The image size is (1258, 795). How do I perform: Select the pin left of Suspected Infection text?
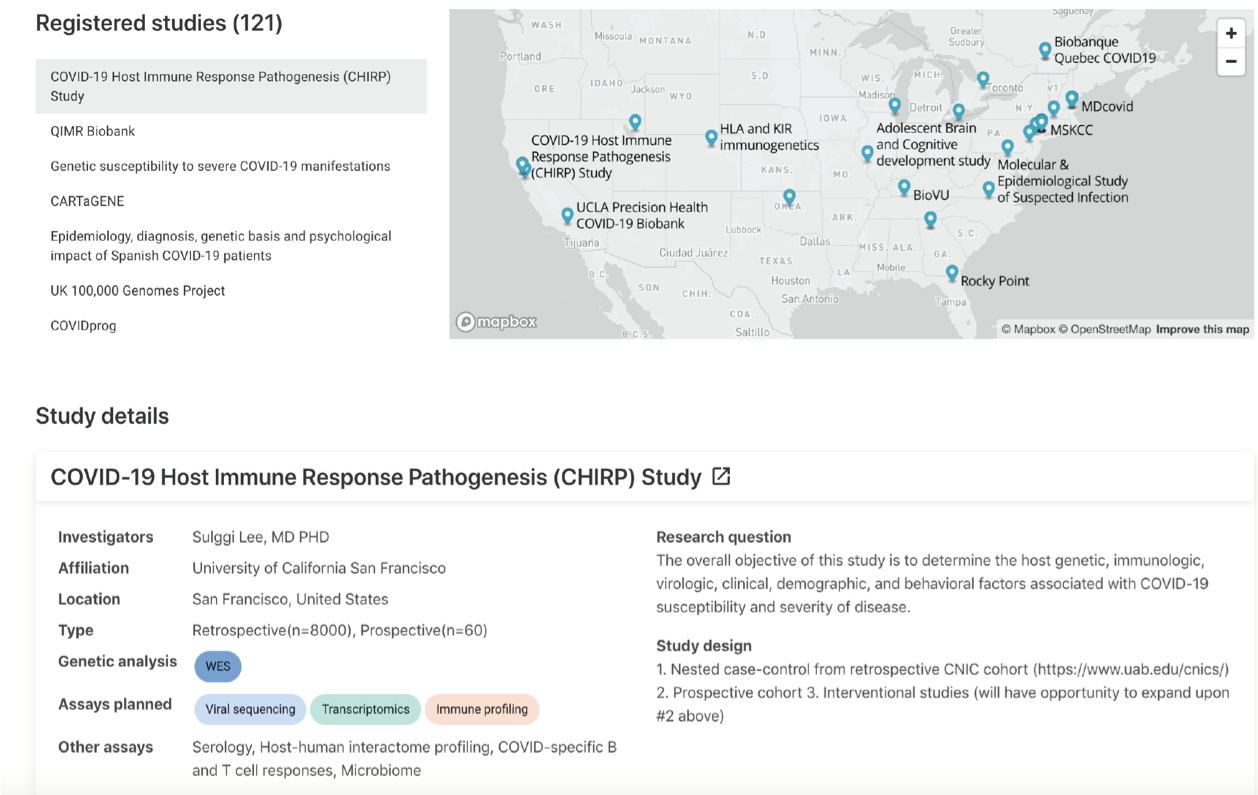point(988,189)
